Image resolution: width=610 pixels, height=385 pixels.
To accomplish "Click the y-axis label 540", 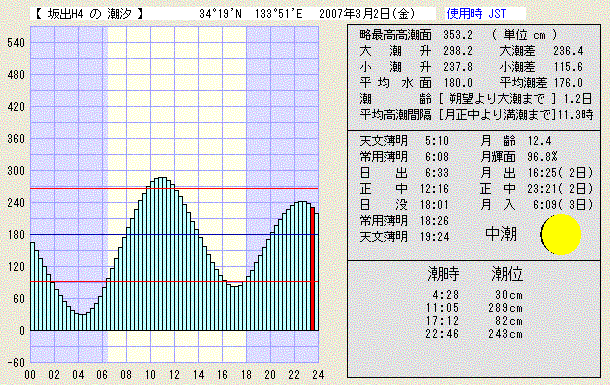I will pos(16,42).
